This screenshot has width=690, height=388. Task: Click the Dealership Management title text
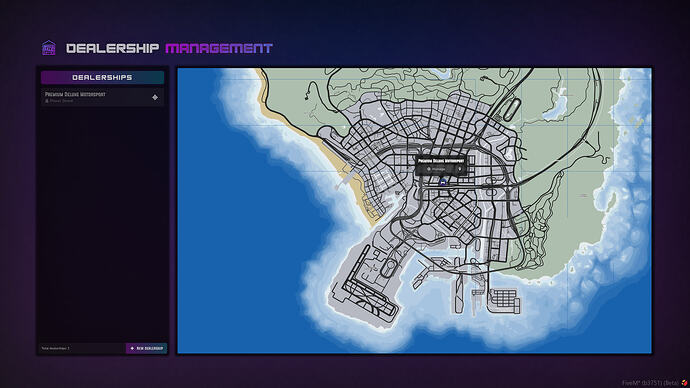pos(169,48)
